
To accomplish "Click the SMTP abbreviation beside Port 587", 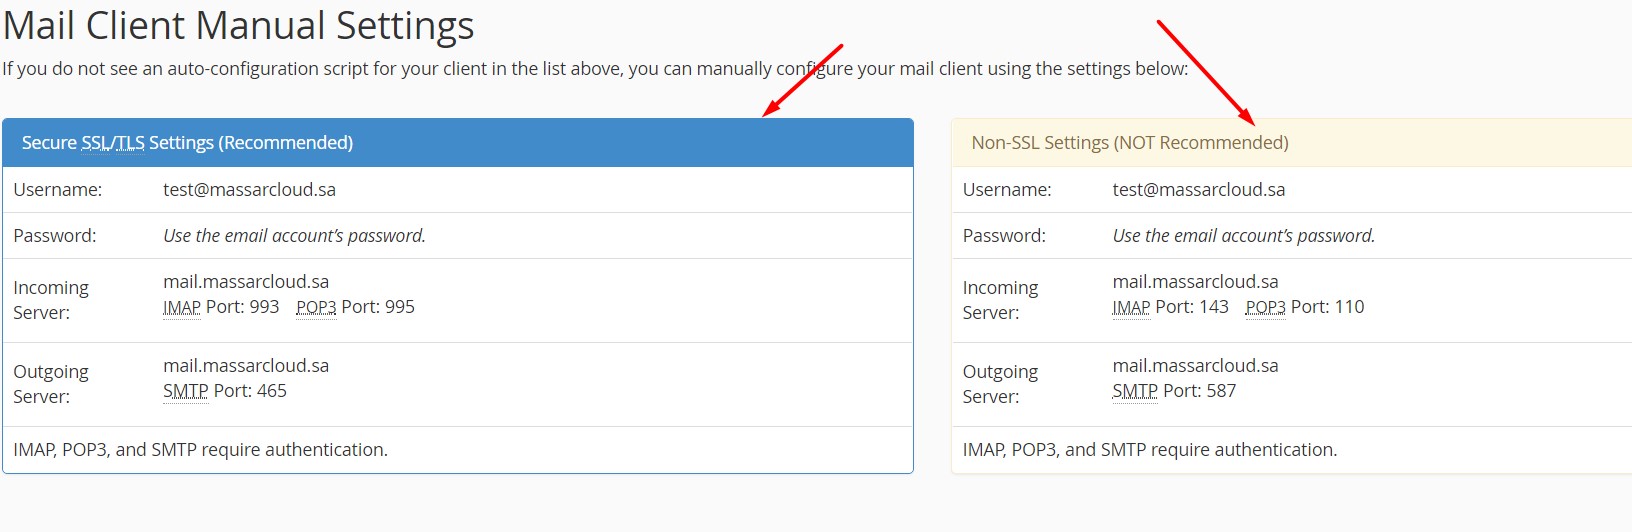I will [x=1135, y=392].
